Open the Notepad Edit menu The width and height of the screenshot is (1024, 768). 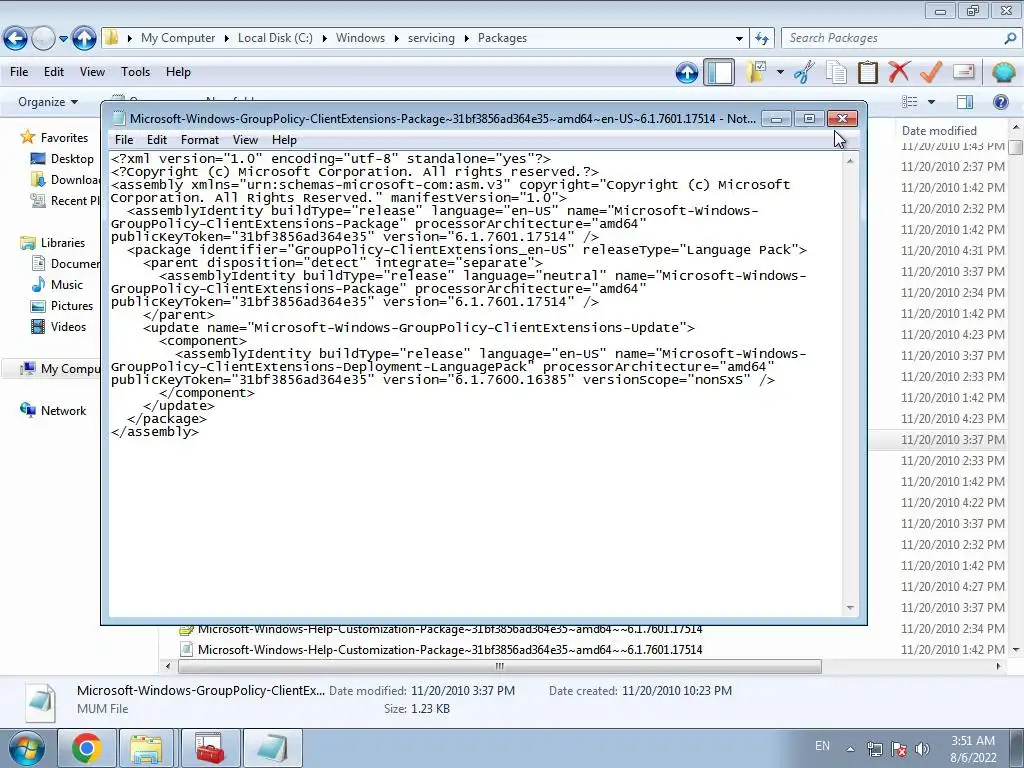pos(157,140)
